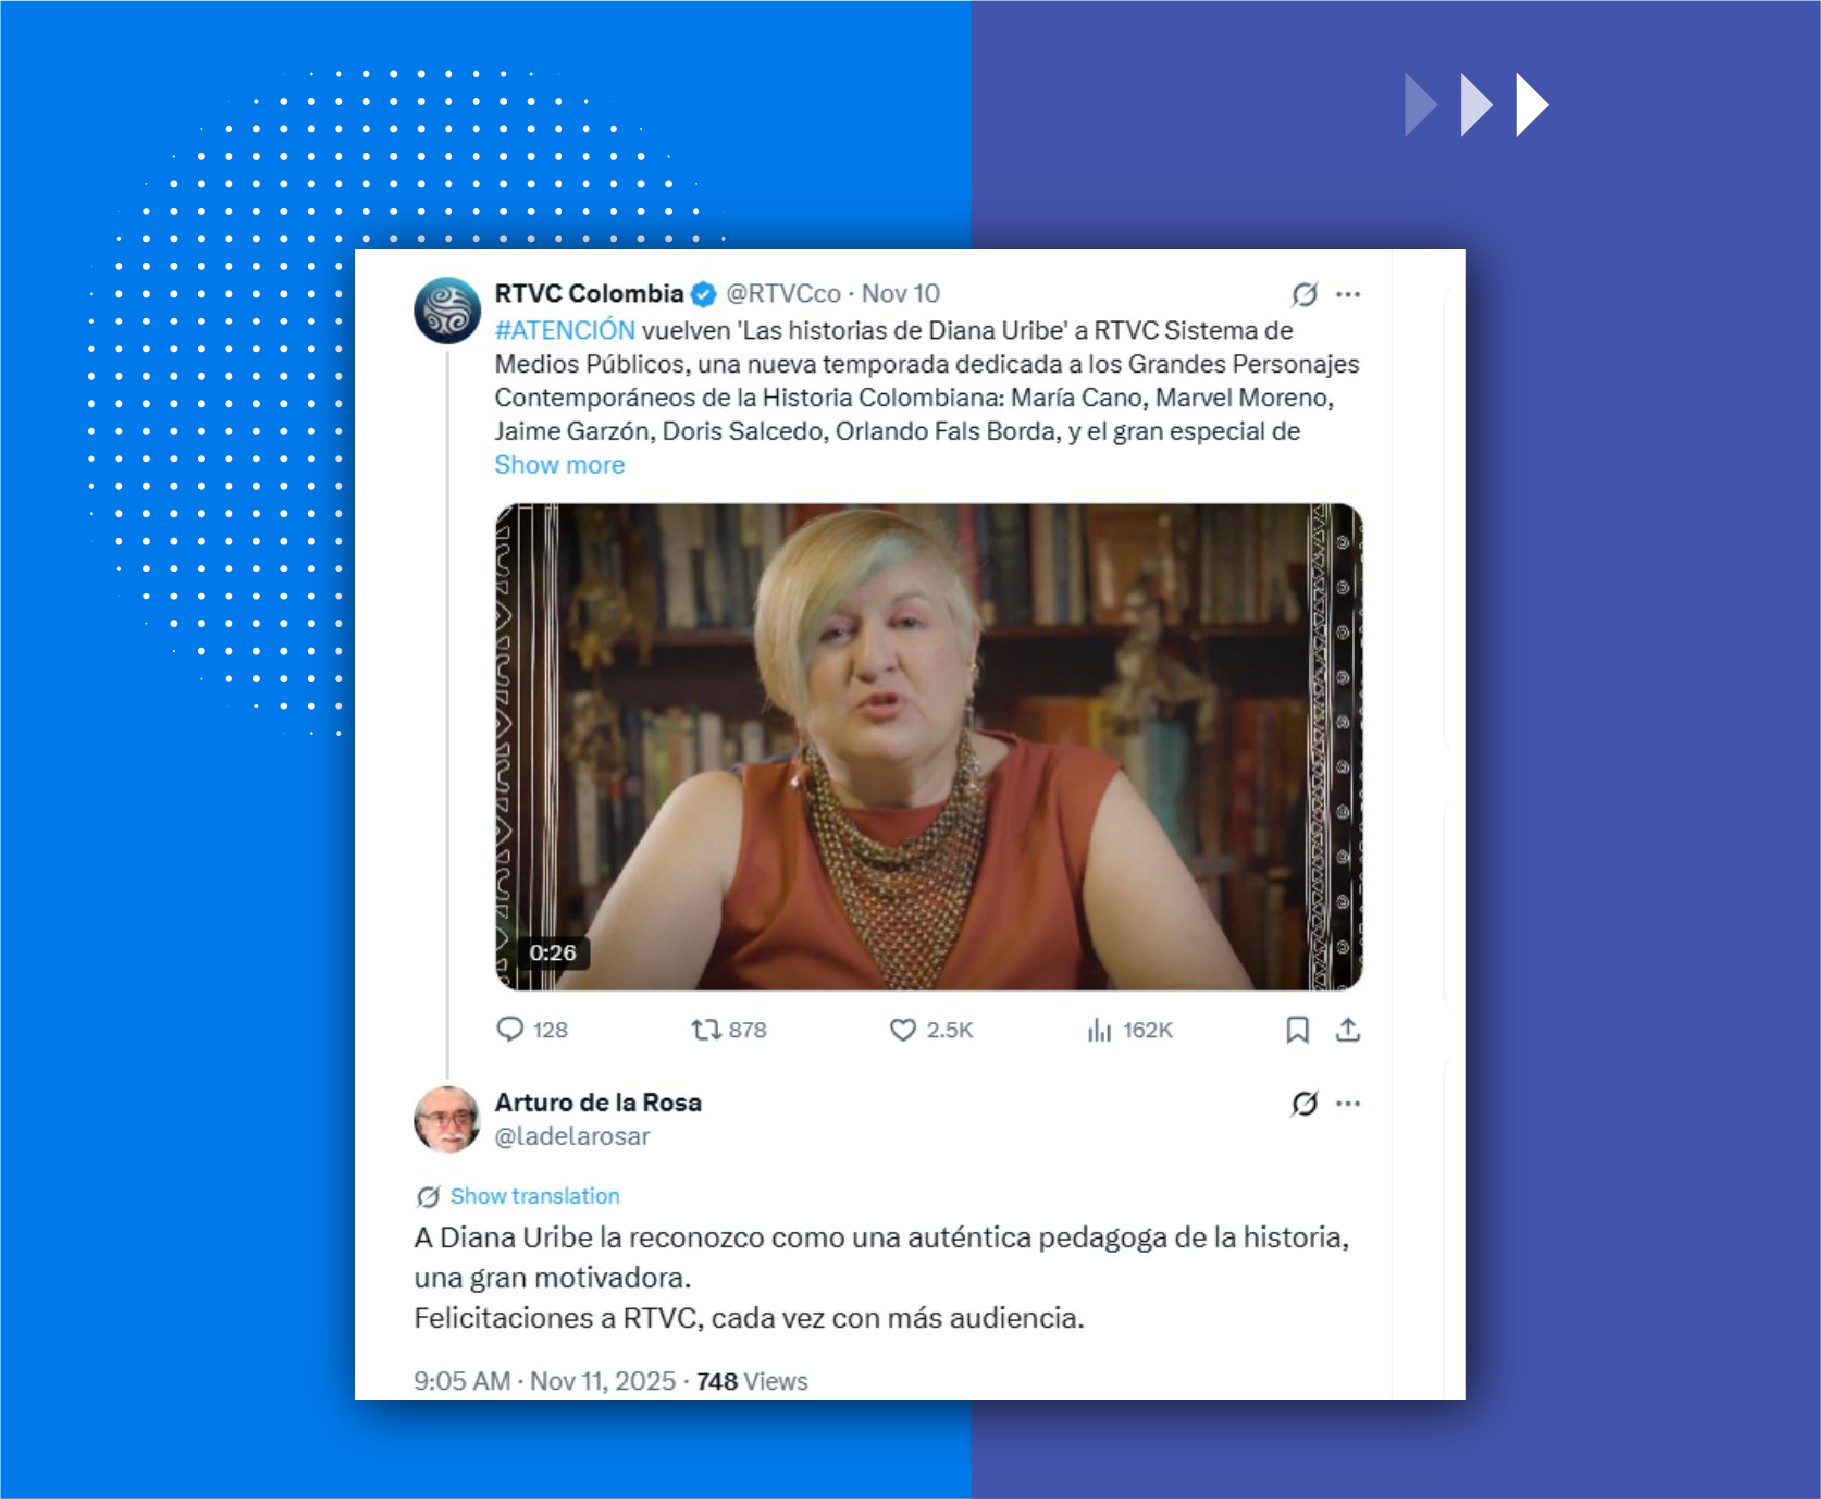1821x1499 pixels.
Task: Open the 162K view analytics icon
Action: [x=1099, y=1029]
